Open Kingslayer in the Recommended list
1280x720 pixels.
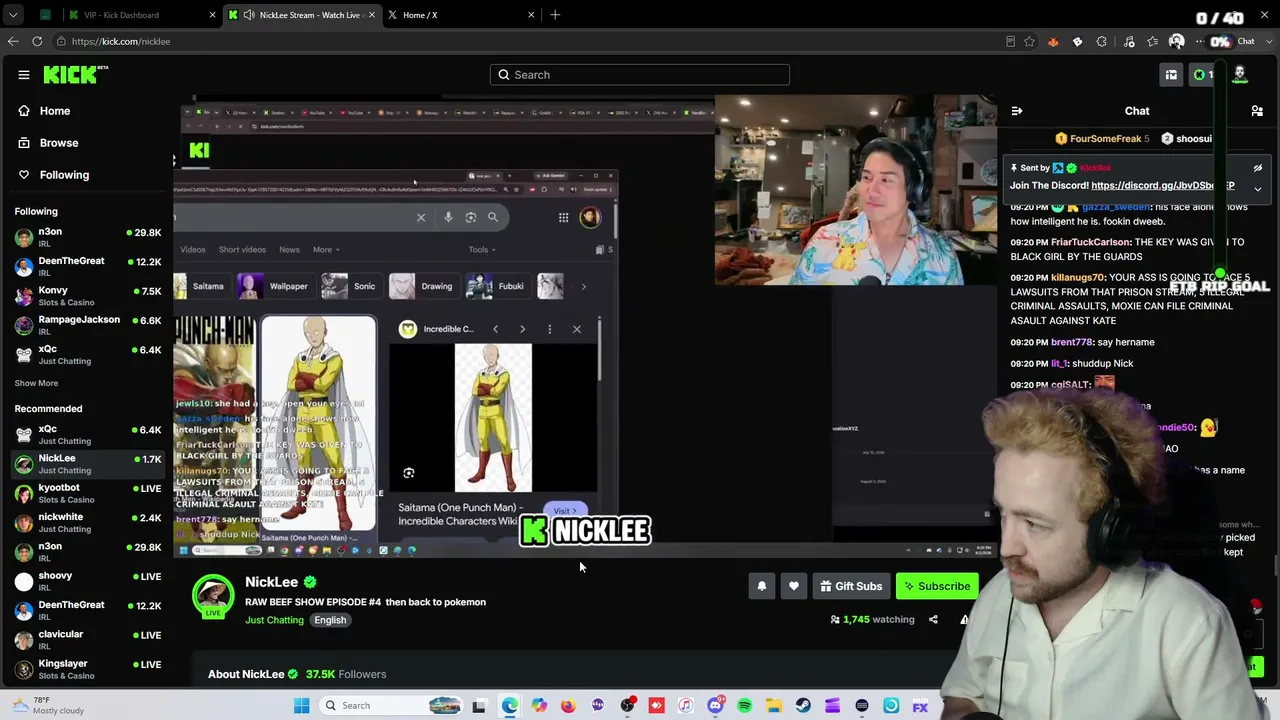pos(88,669)
